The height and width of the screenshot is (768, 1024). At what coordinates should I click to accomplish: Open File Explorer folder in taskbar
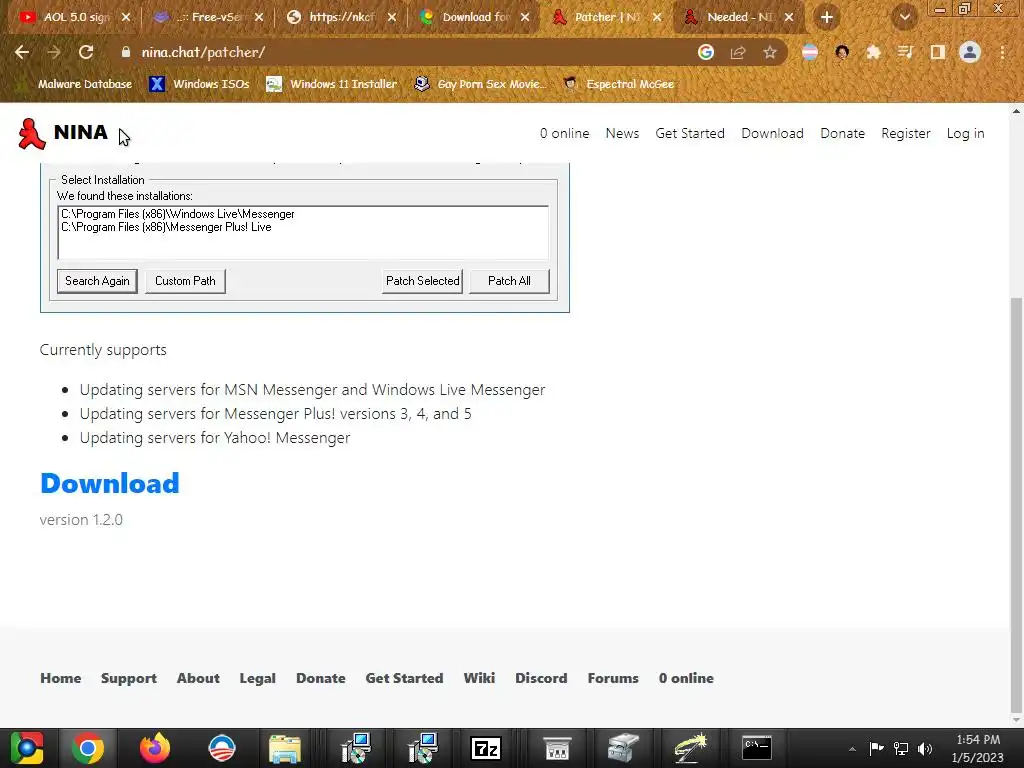285,748
